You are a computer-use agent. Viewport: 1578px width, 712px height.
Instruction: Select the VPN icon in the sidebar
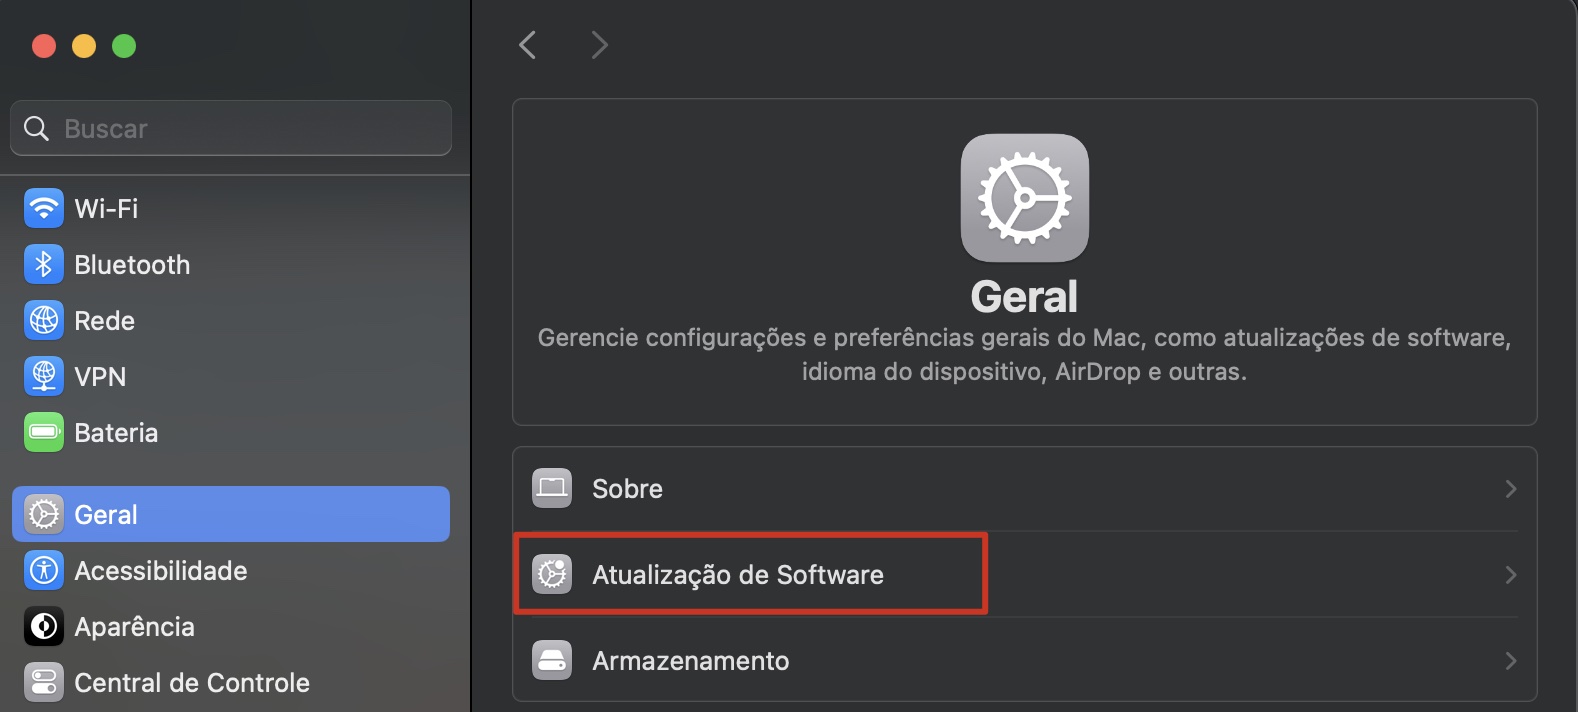pyautogui.click(x=43, y=376)
